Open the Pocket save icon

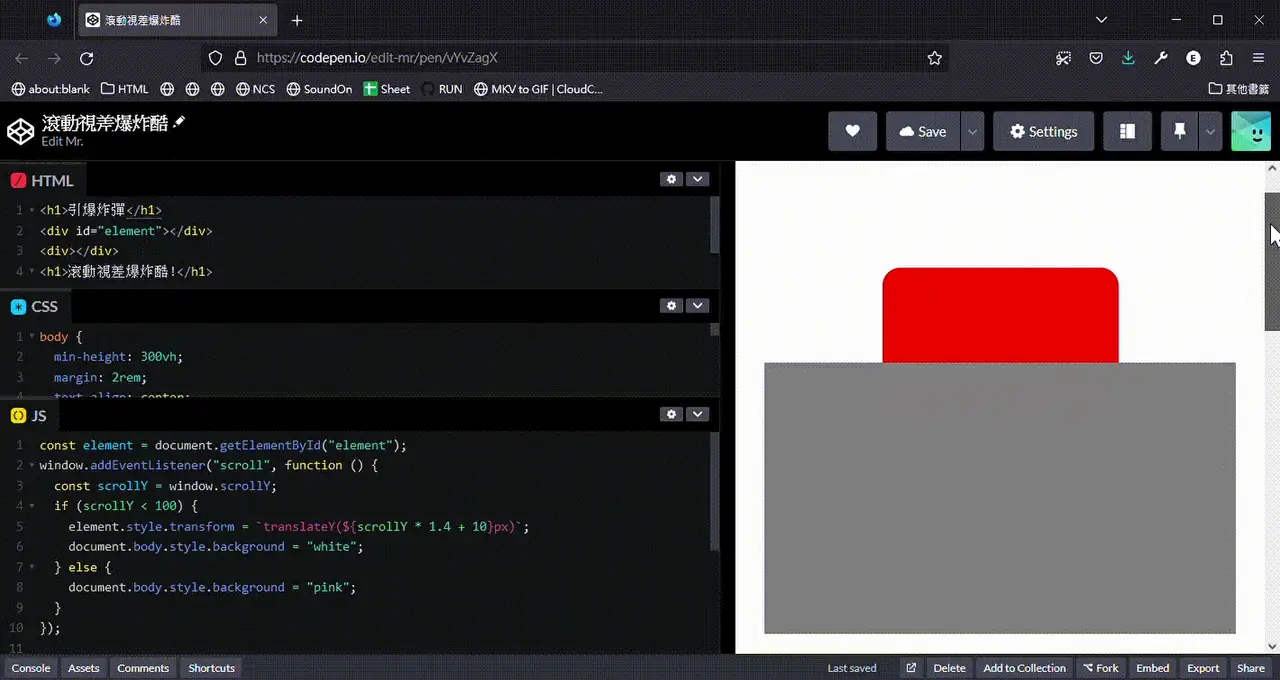[x=1096, y=59]
